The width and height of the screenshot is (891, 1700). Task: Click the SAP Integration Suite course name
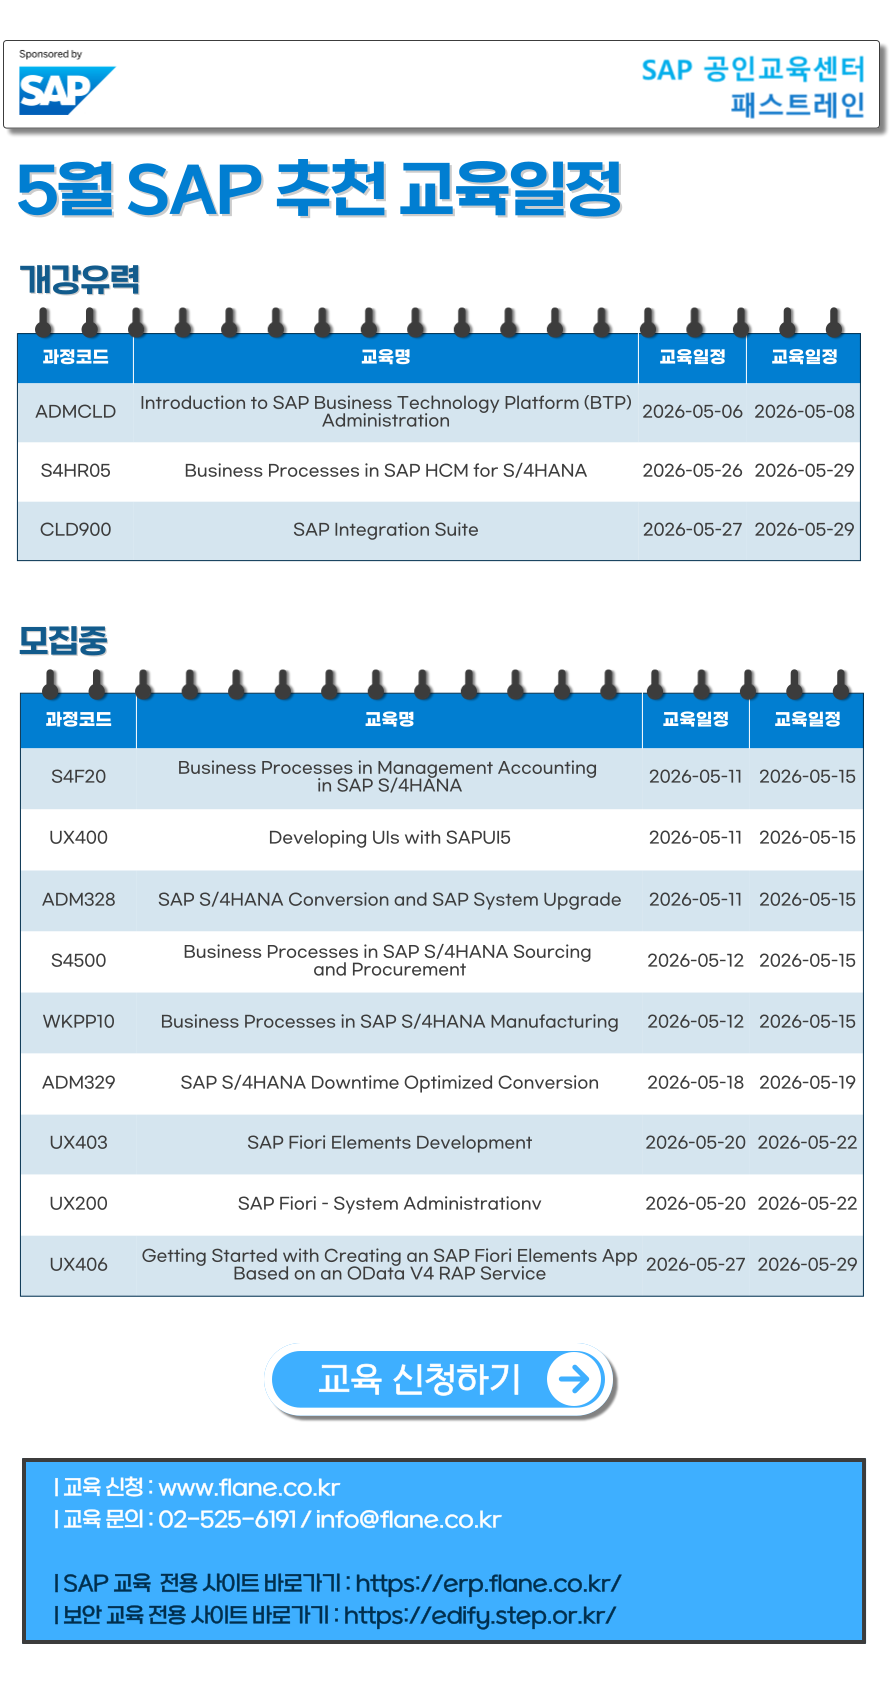pyautogui.click(x=385, y=530)
